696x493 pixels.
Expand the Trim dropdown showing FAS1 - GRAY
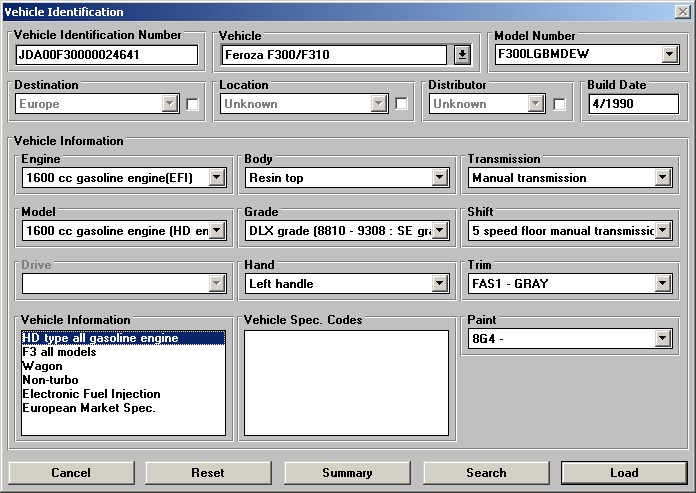pos(662,284)
